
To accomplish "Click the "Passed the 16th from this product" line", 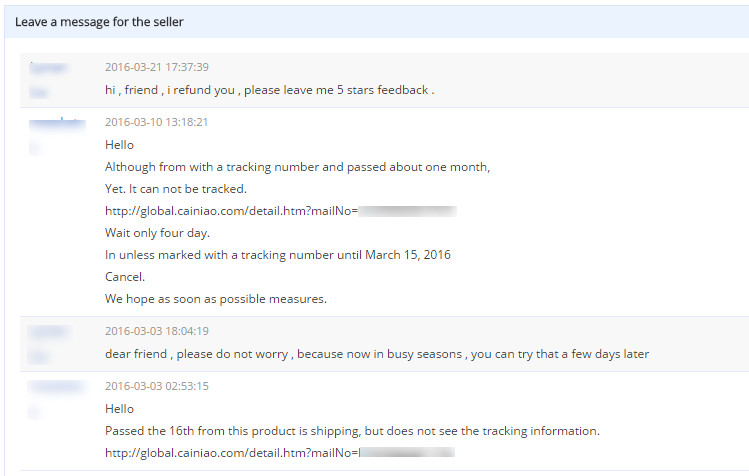I will click(x=352, y=431).
